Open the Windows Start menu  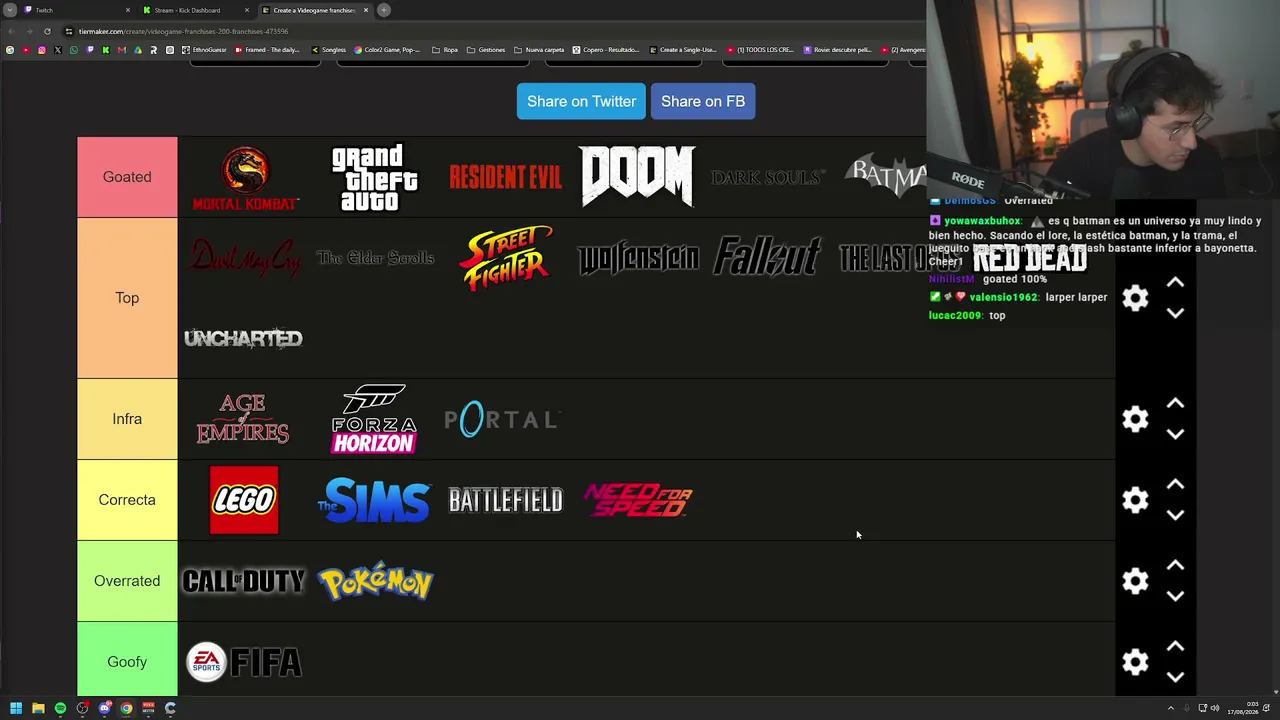tap(16, 708)
